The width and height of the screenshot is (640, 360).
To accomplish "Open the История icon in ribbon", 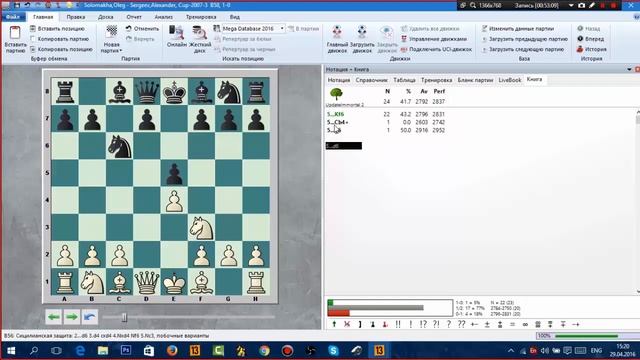I will click(580, 49).
